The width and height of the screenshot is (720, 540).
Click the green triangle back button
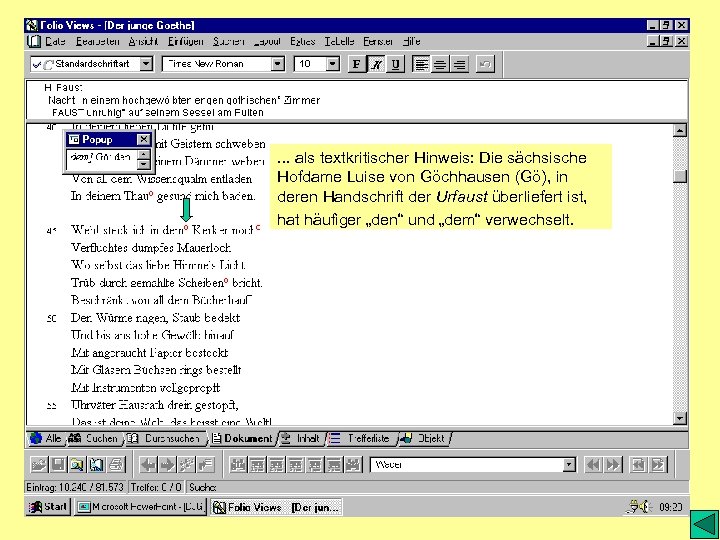pyautogui.click(x=704, y=524)
